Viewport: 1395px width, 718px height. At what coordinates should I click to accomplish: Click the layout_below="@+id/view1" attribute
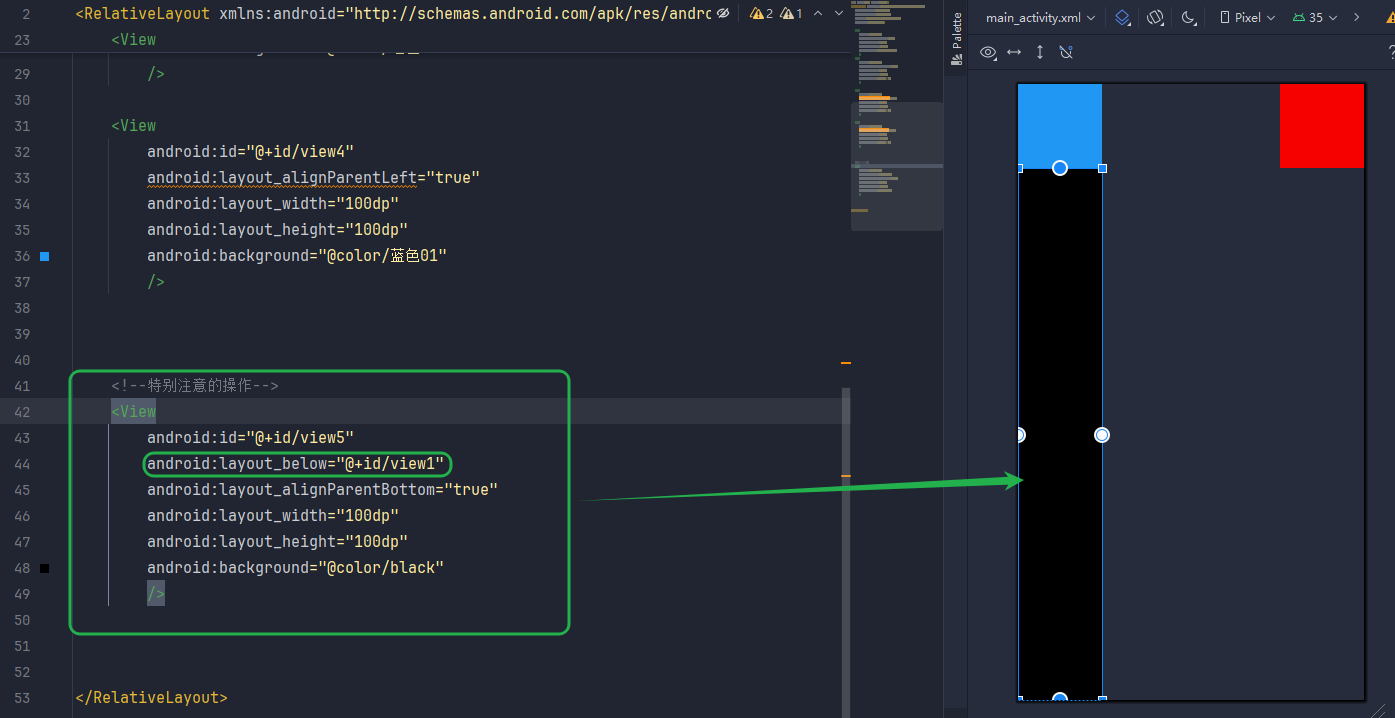click(296, 464)
